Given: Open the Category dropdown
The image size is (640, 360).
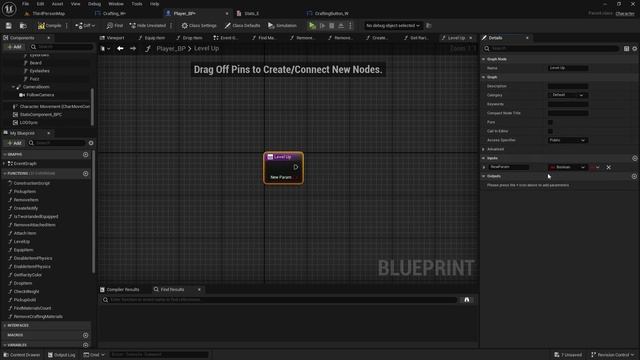Looking at the screenshot, I should pos(567,95).
